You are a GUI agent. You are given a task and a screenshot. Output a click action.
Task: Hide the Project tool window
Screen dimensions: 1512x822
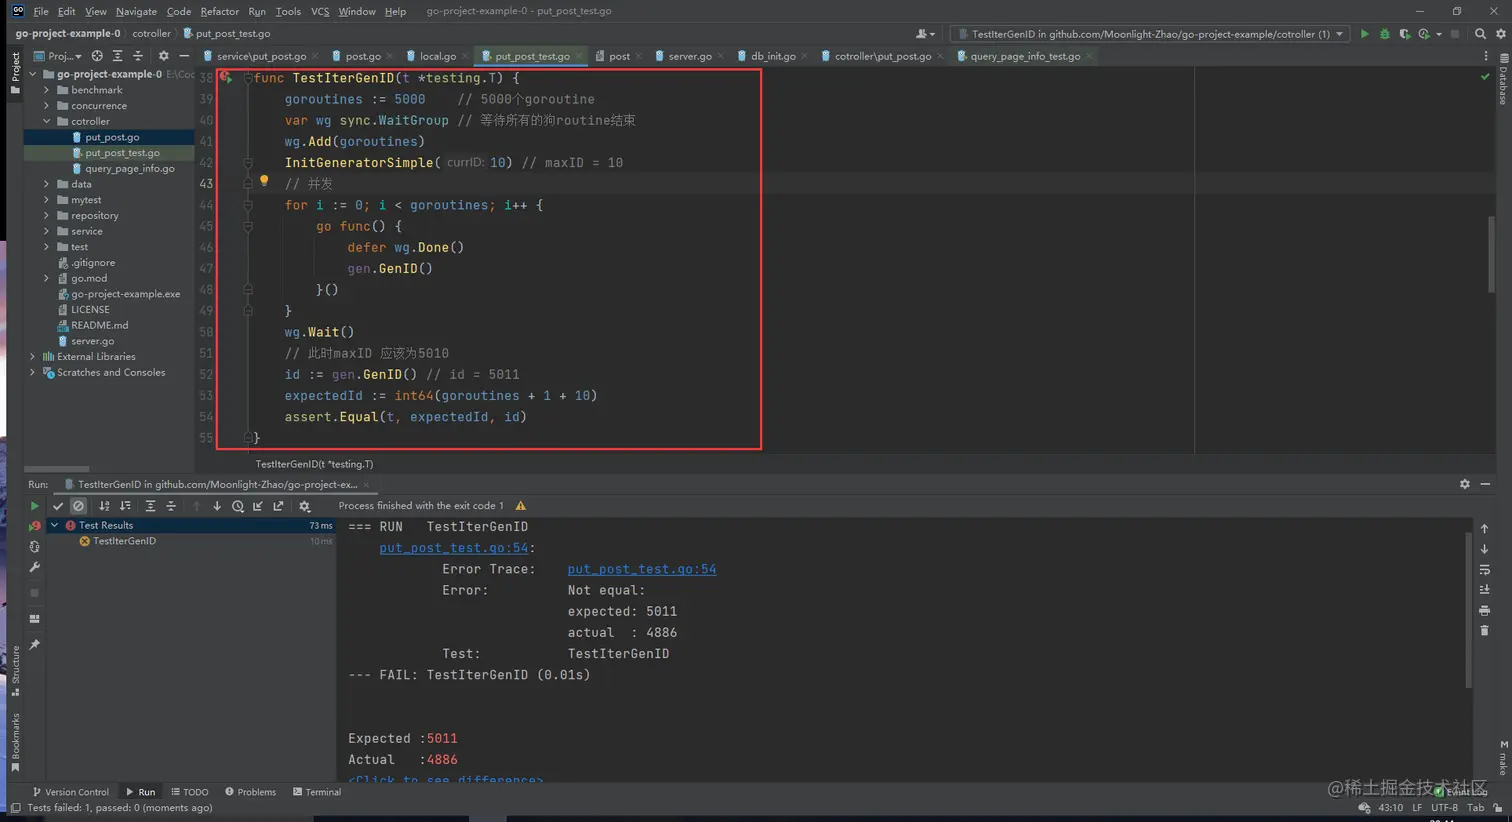pos(184,56)
